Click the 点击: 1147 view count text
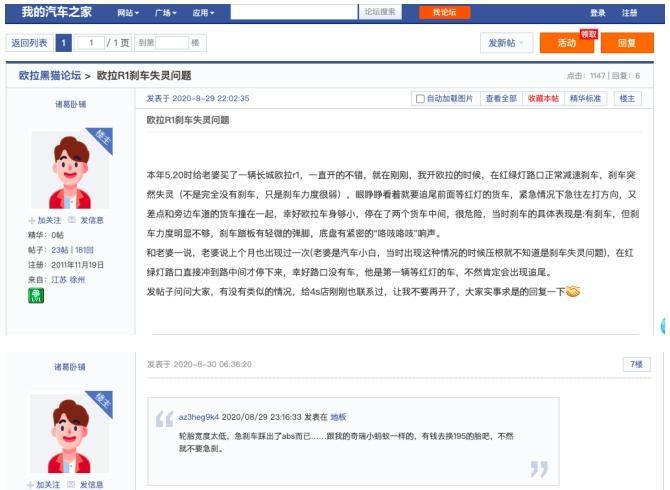Screen dimensions: 670x490 click(586, 76)
